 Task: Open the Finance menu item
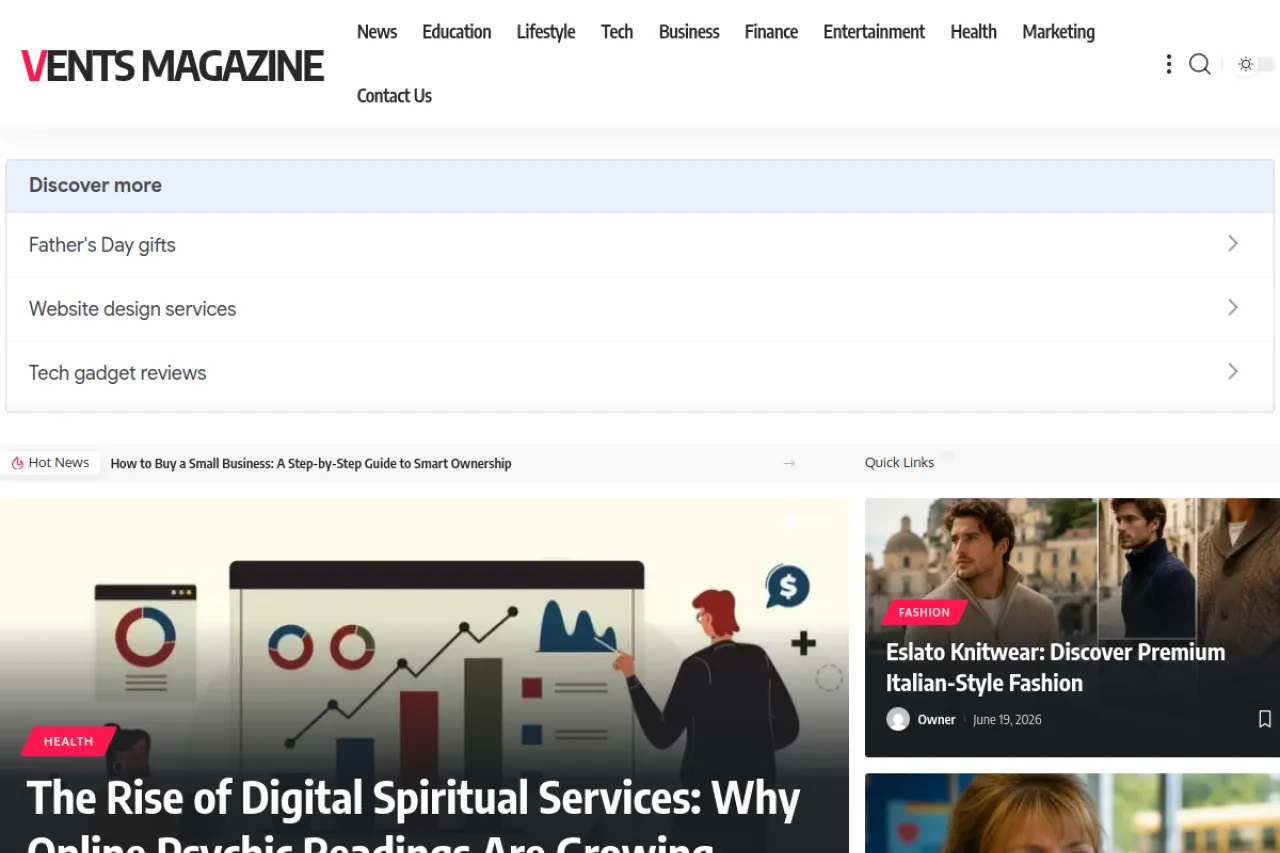click(771, 32)
